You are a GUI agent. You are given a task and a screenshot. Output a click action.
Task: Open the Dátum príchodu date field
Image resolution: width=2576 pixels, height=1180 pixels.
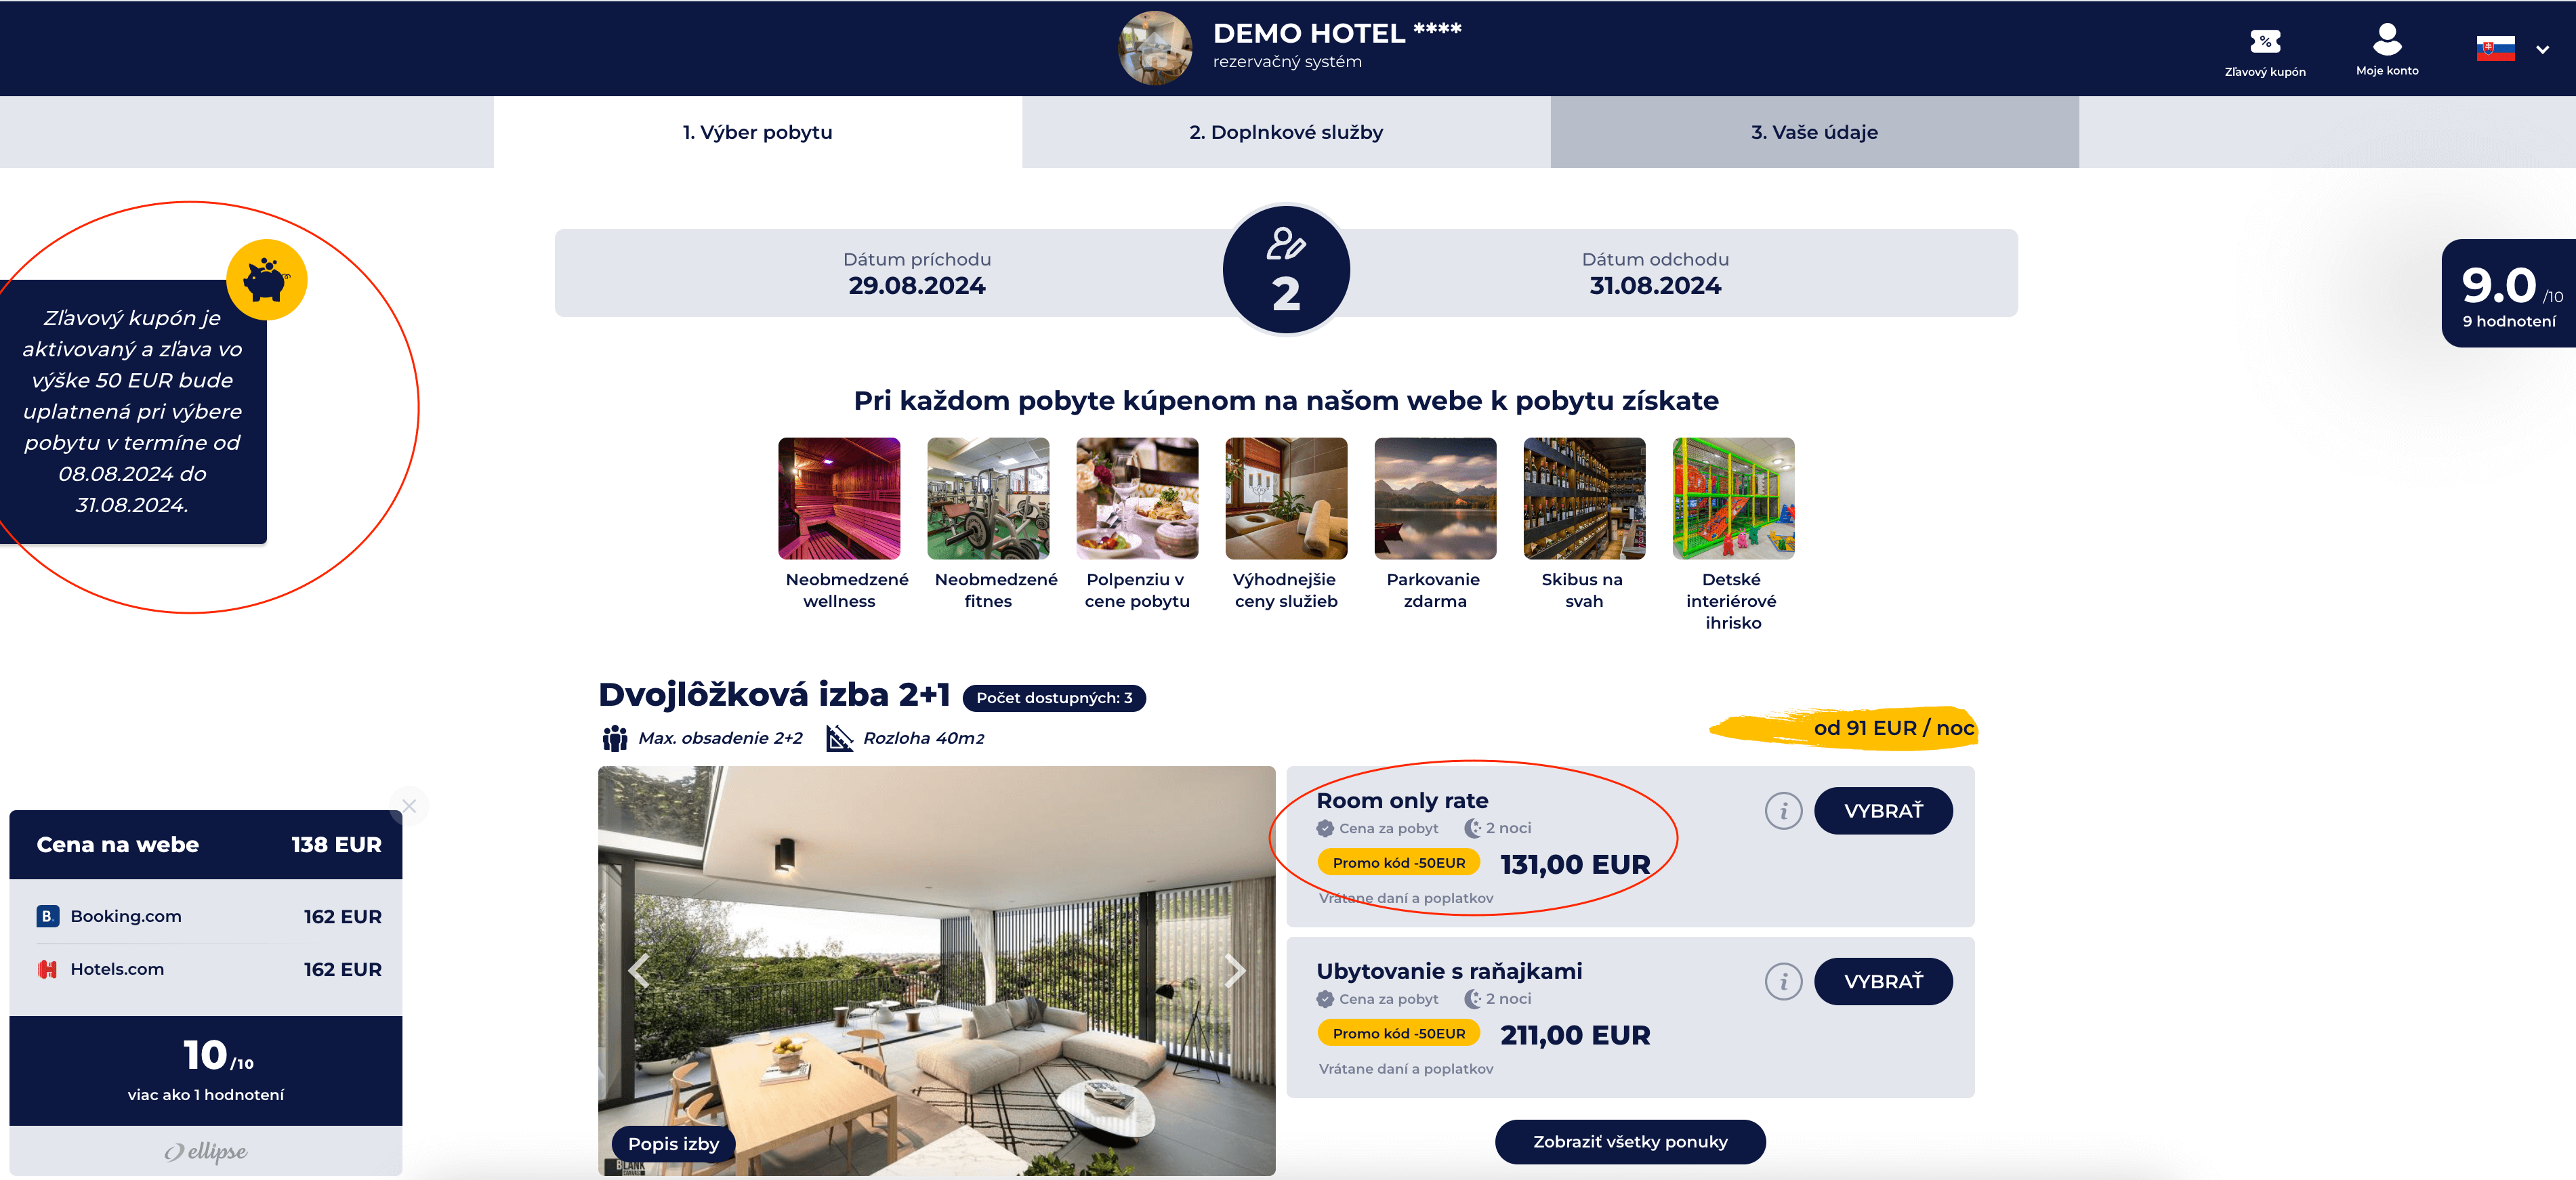coord(916,274)
